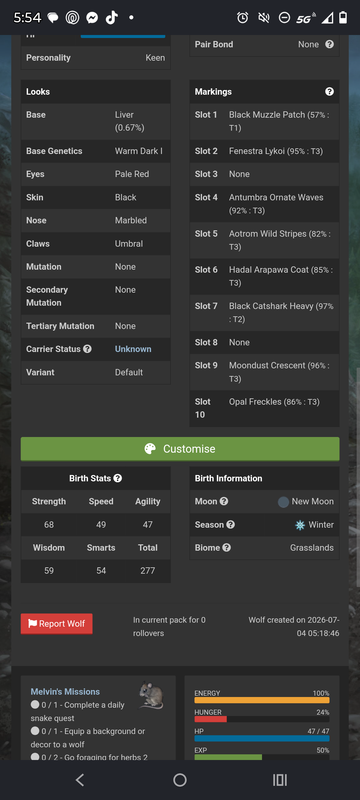Viewport: 360px width, 800px height.
Task: Tap the Season help question mark
Action: click(x=230, y=524)
